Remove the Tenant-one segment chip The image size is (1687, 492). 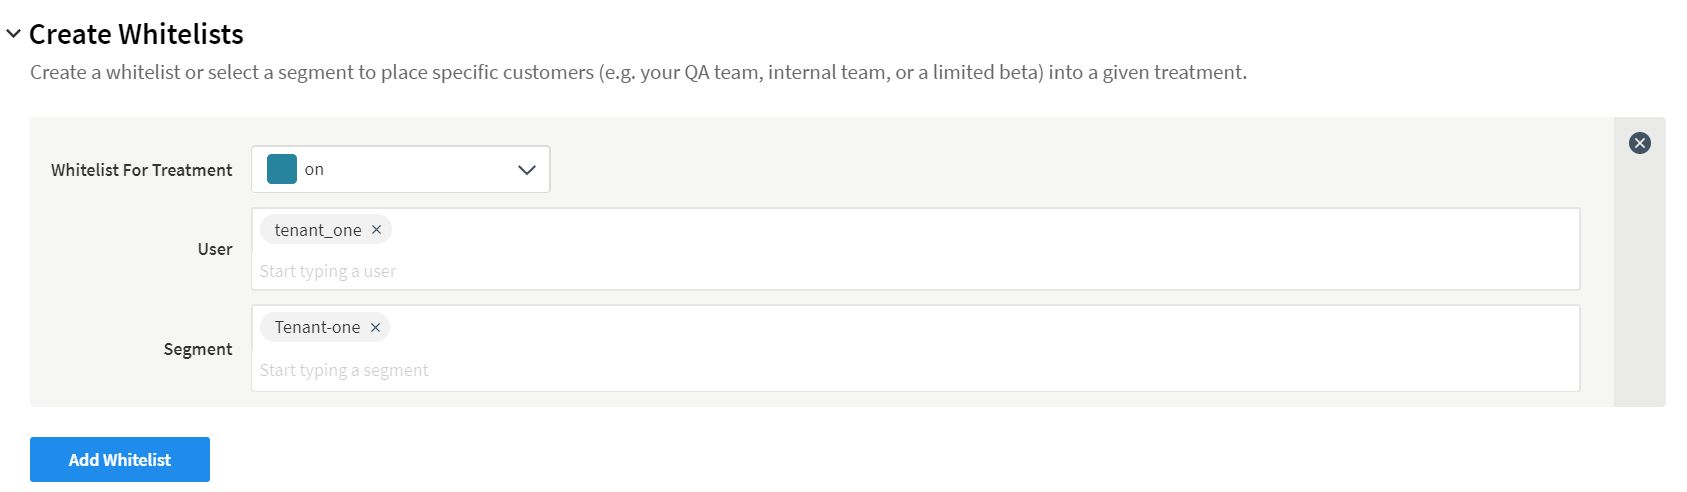(x=376, y=327)
